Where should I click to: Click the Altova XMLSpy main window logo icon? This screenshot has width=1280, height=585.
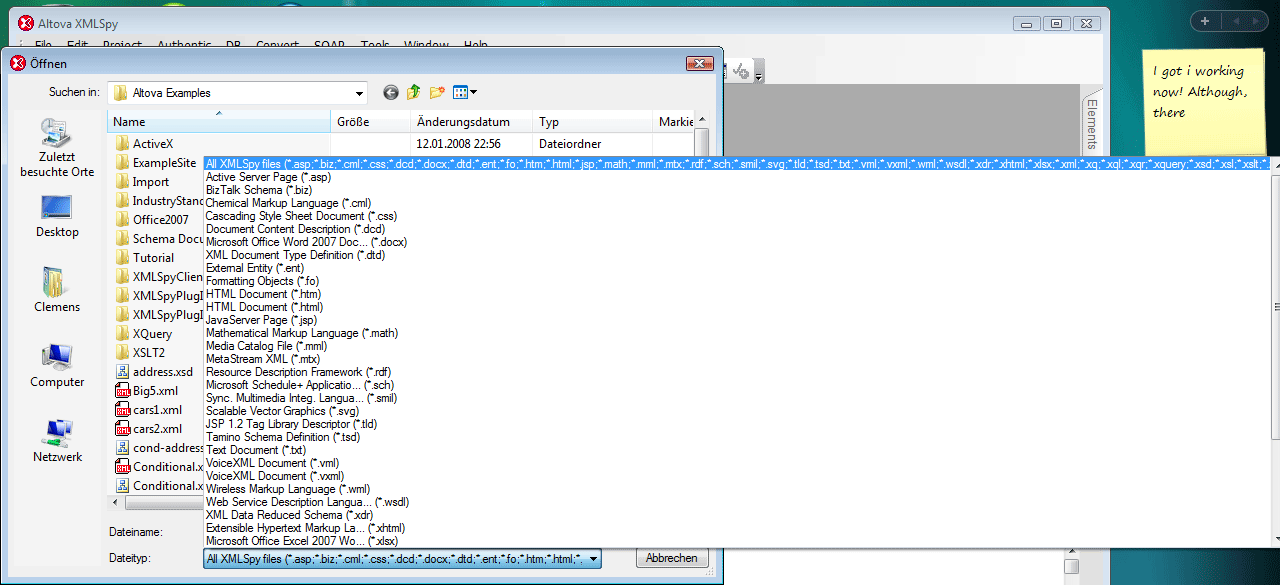click(x=27, y=23)
